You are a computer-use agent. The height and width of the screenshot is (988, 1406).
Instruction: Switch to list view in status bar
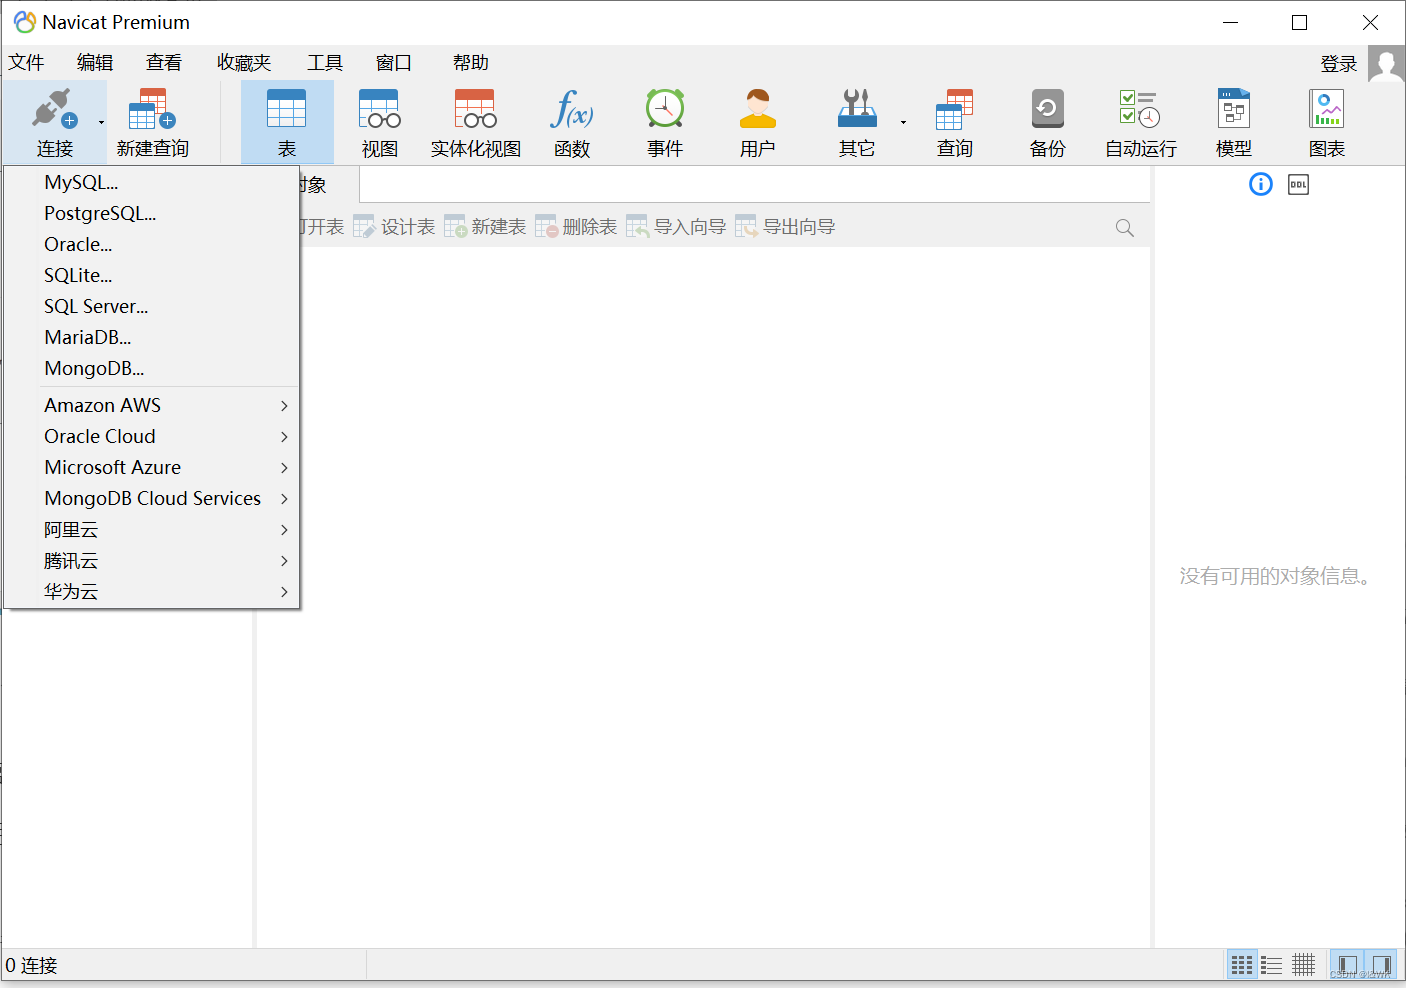[1272, 965]
